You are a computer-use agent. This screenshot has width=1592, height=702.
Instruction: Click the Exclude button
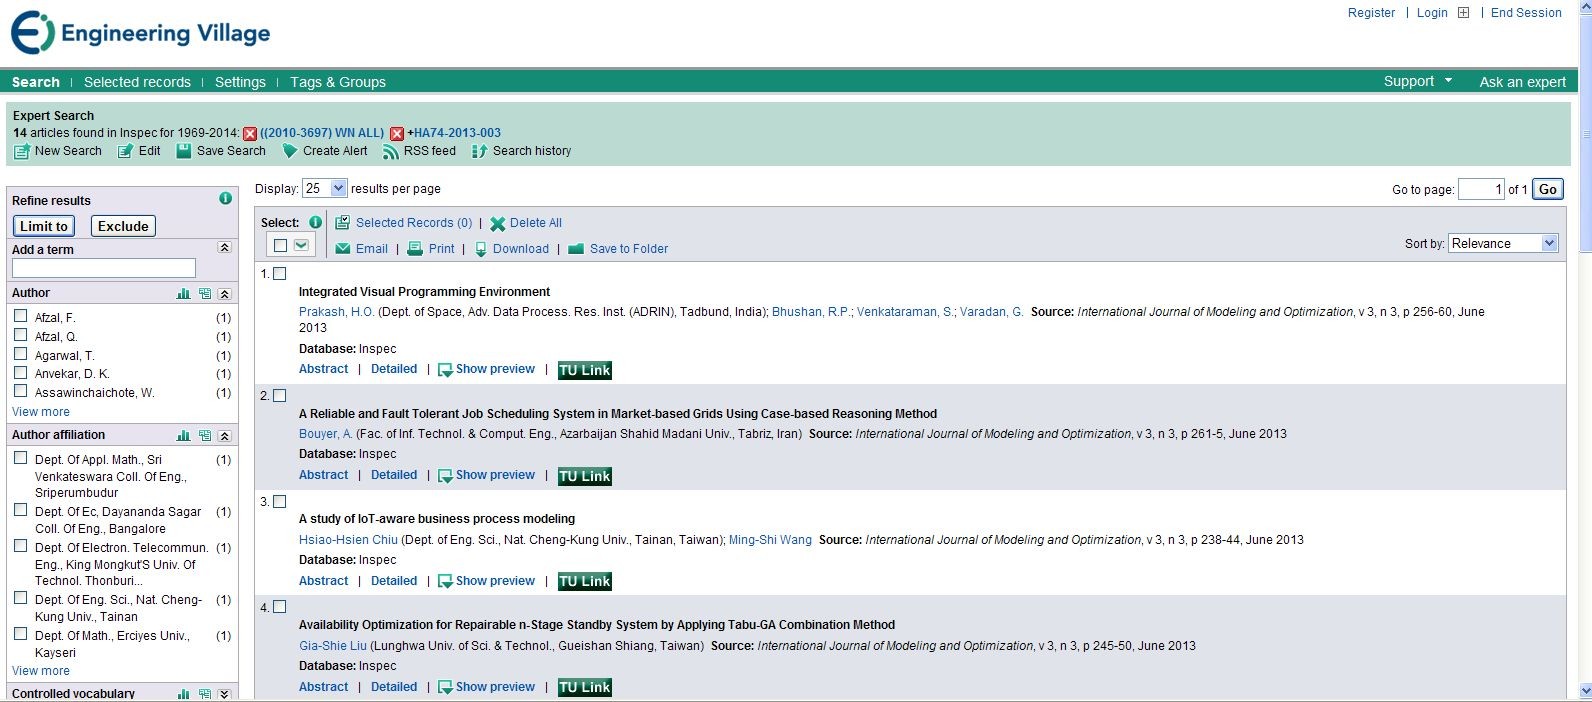click(123, 226)
